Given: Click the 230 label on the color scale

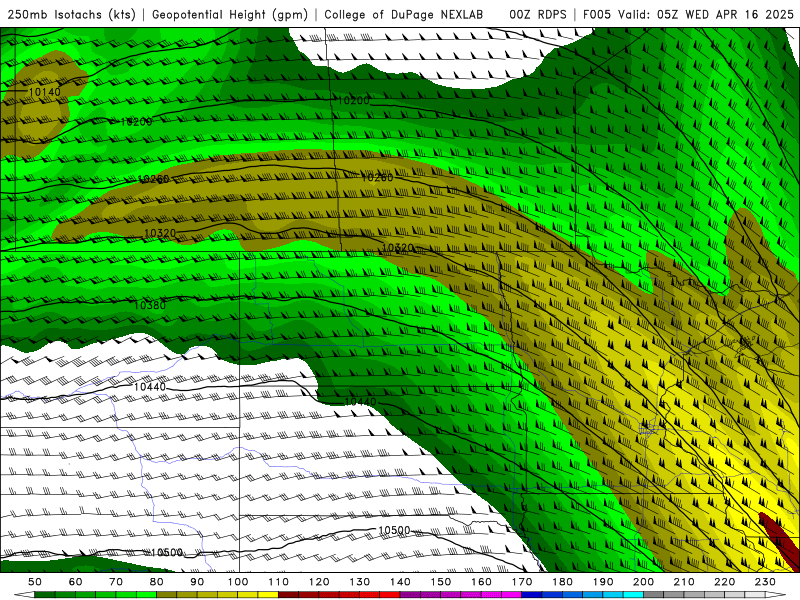Looking at the screenshot, I should pyautogui.click(x=766, y=582).
